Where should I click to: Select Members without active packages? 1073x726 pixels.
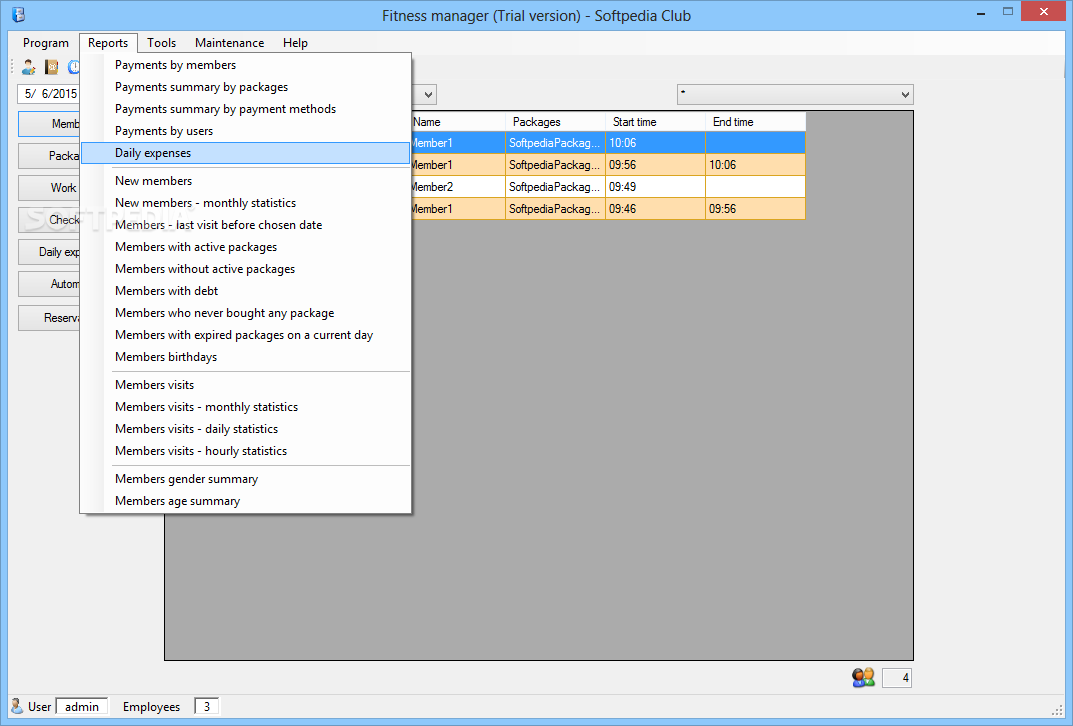(246, 269)
